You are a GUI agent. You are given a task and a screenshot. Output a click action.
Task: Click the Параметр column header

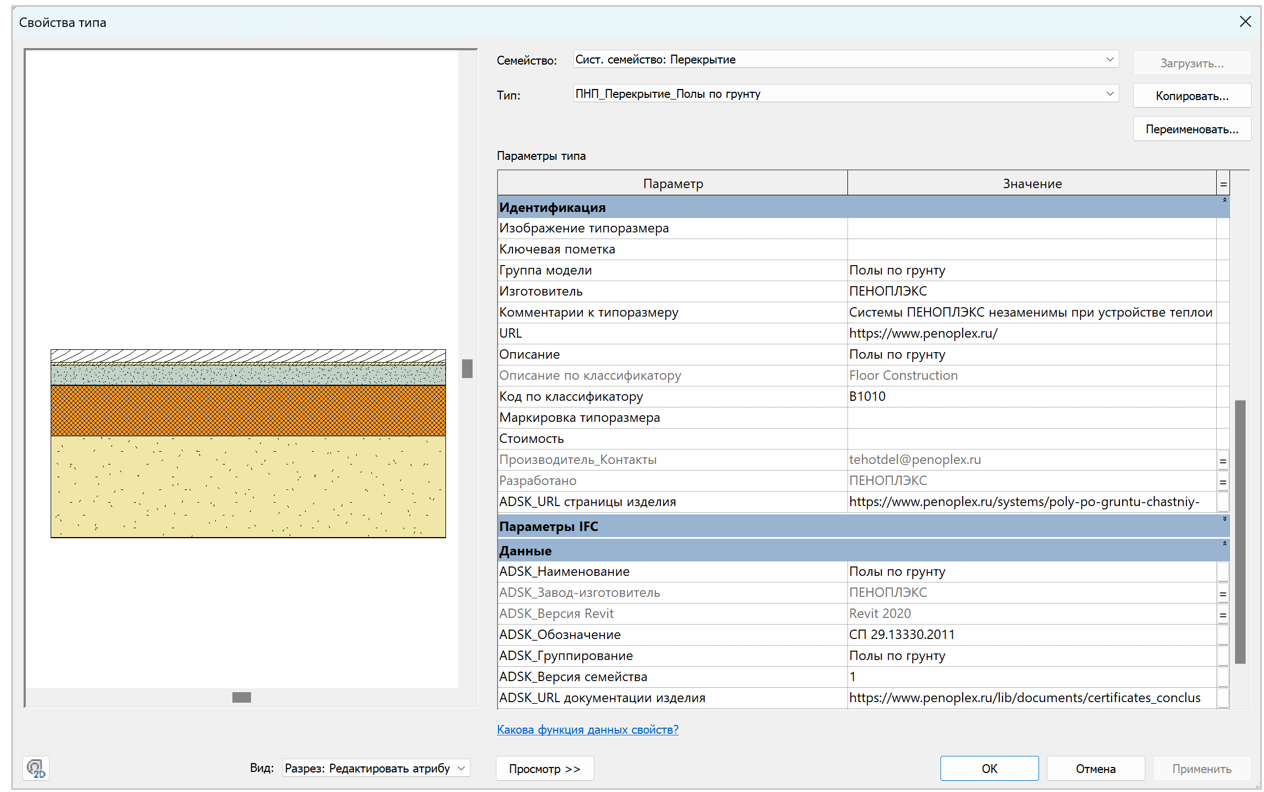(x=673, y=184)
